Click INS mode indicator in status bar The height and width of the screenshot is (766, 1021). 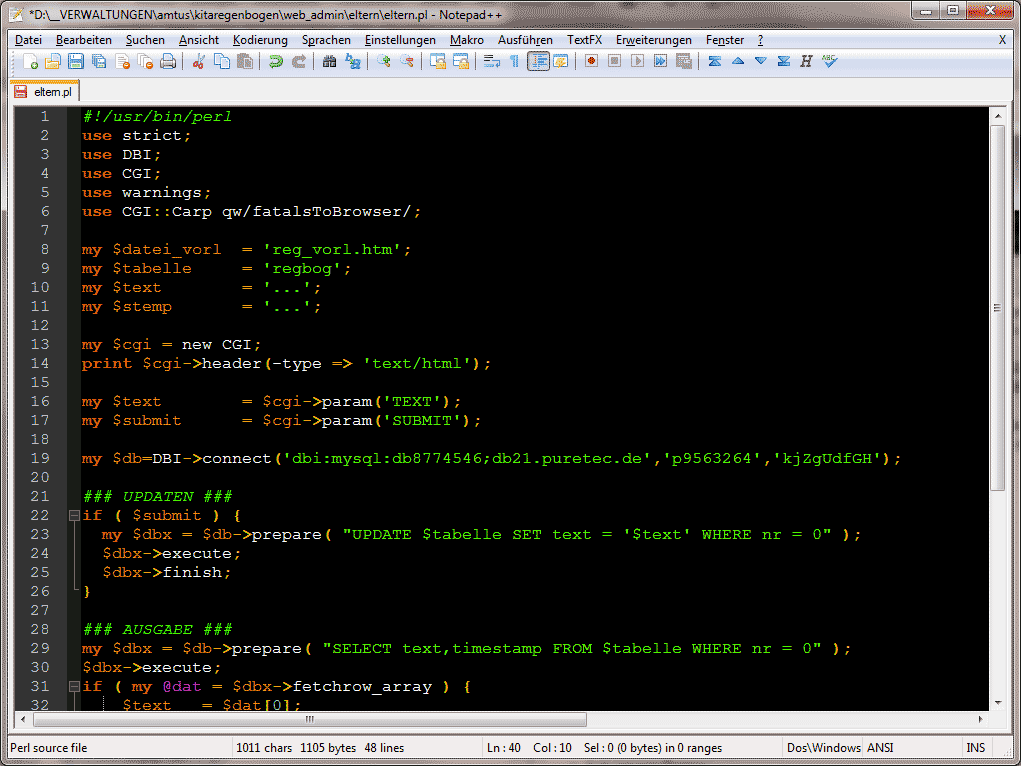pos(975,748)
